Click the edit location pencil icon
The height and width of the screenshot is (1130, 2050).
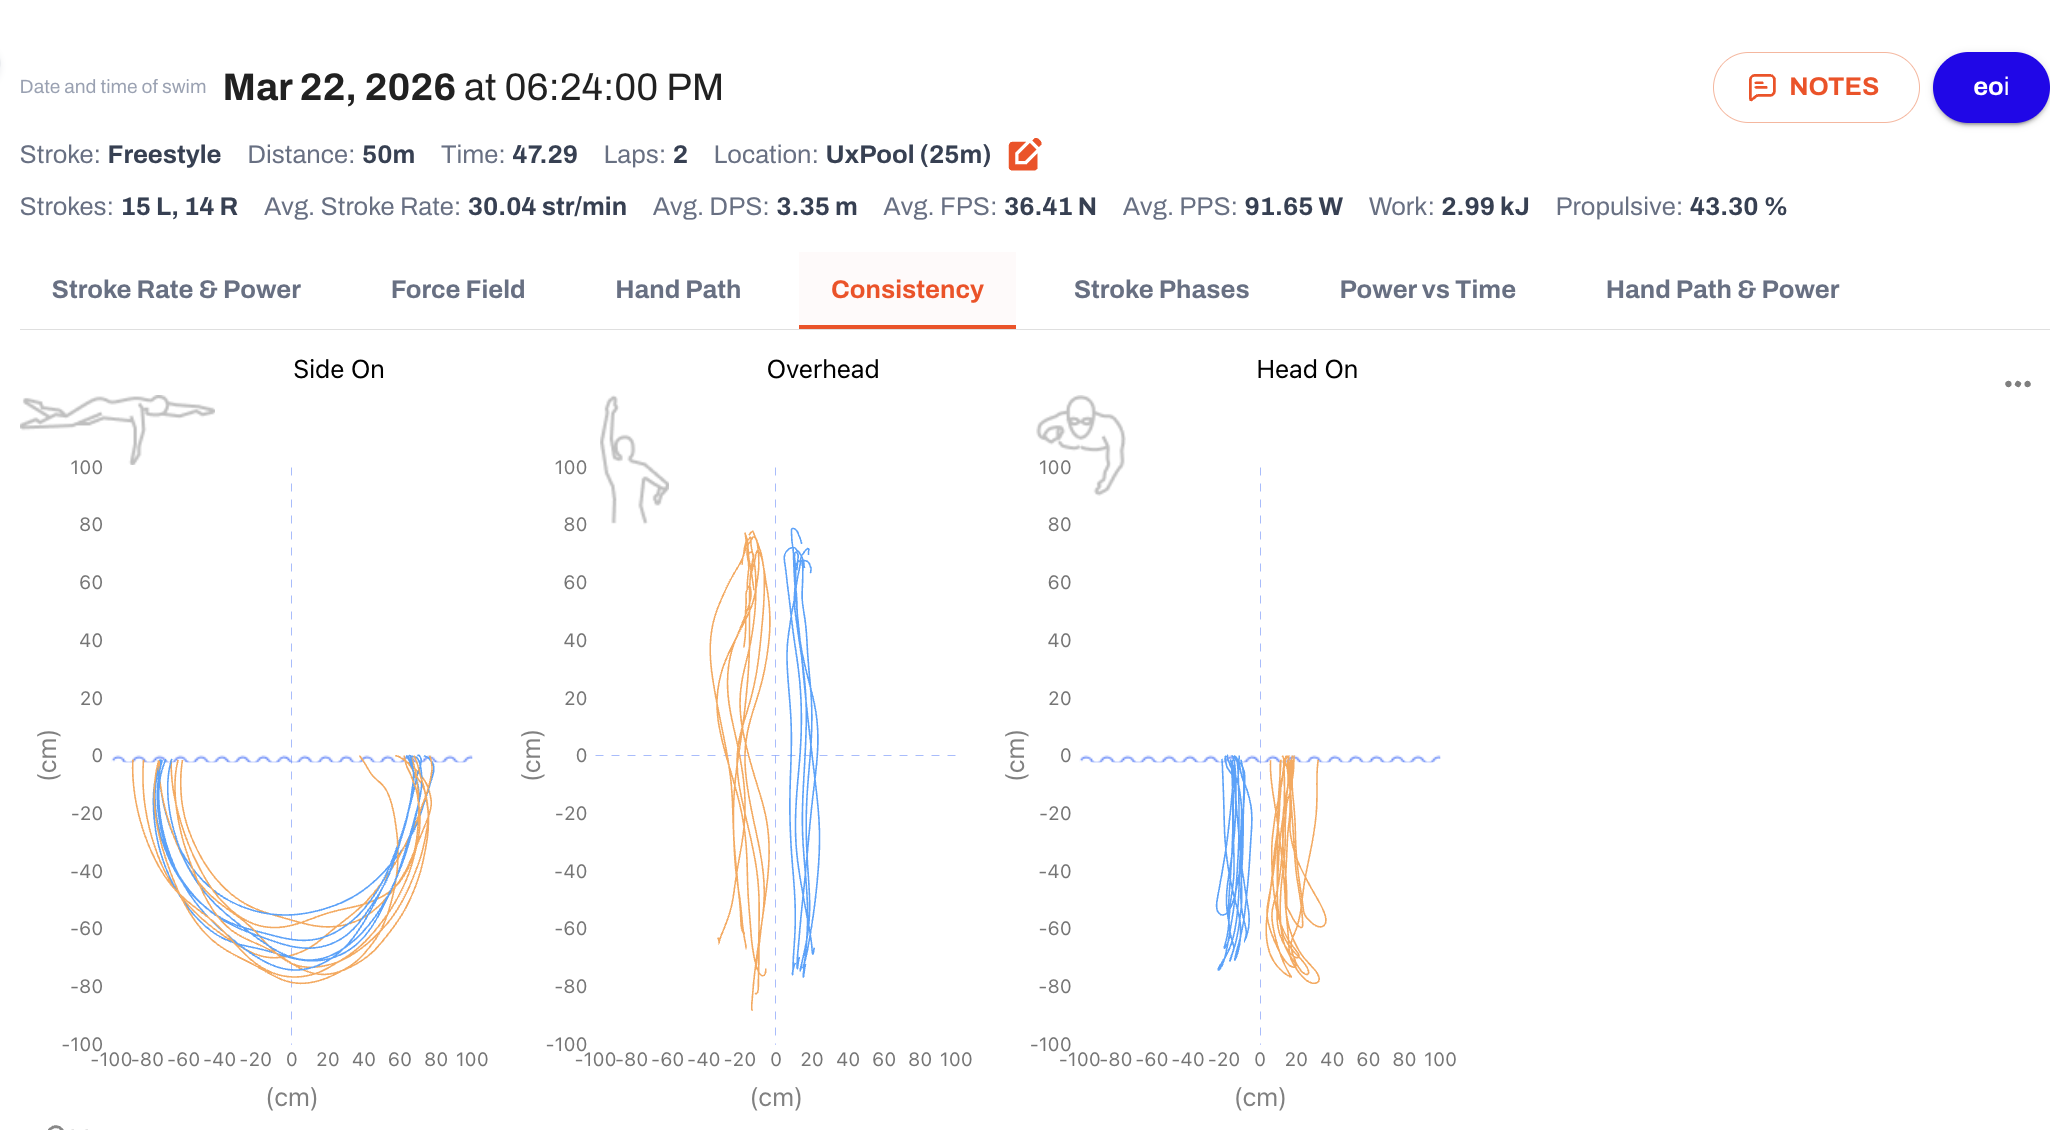[1024, 155]
